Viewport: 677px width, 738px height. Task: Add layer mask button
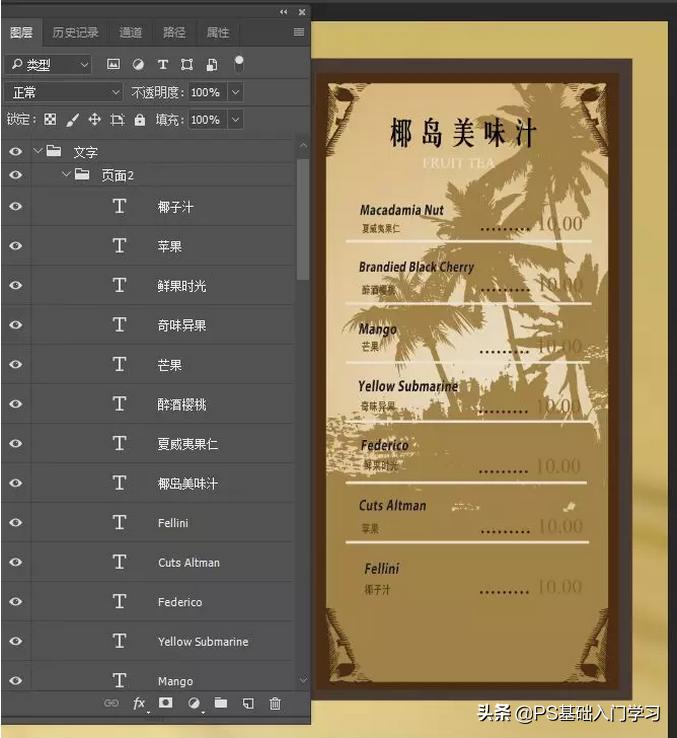click(165, 703)
